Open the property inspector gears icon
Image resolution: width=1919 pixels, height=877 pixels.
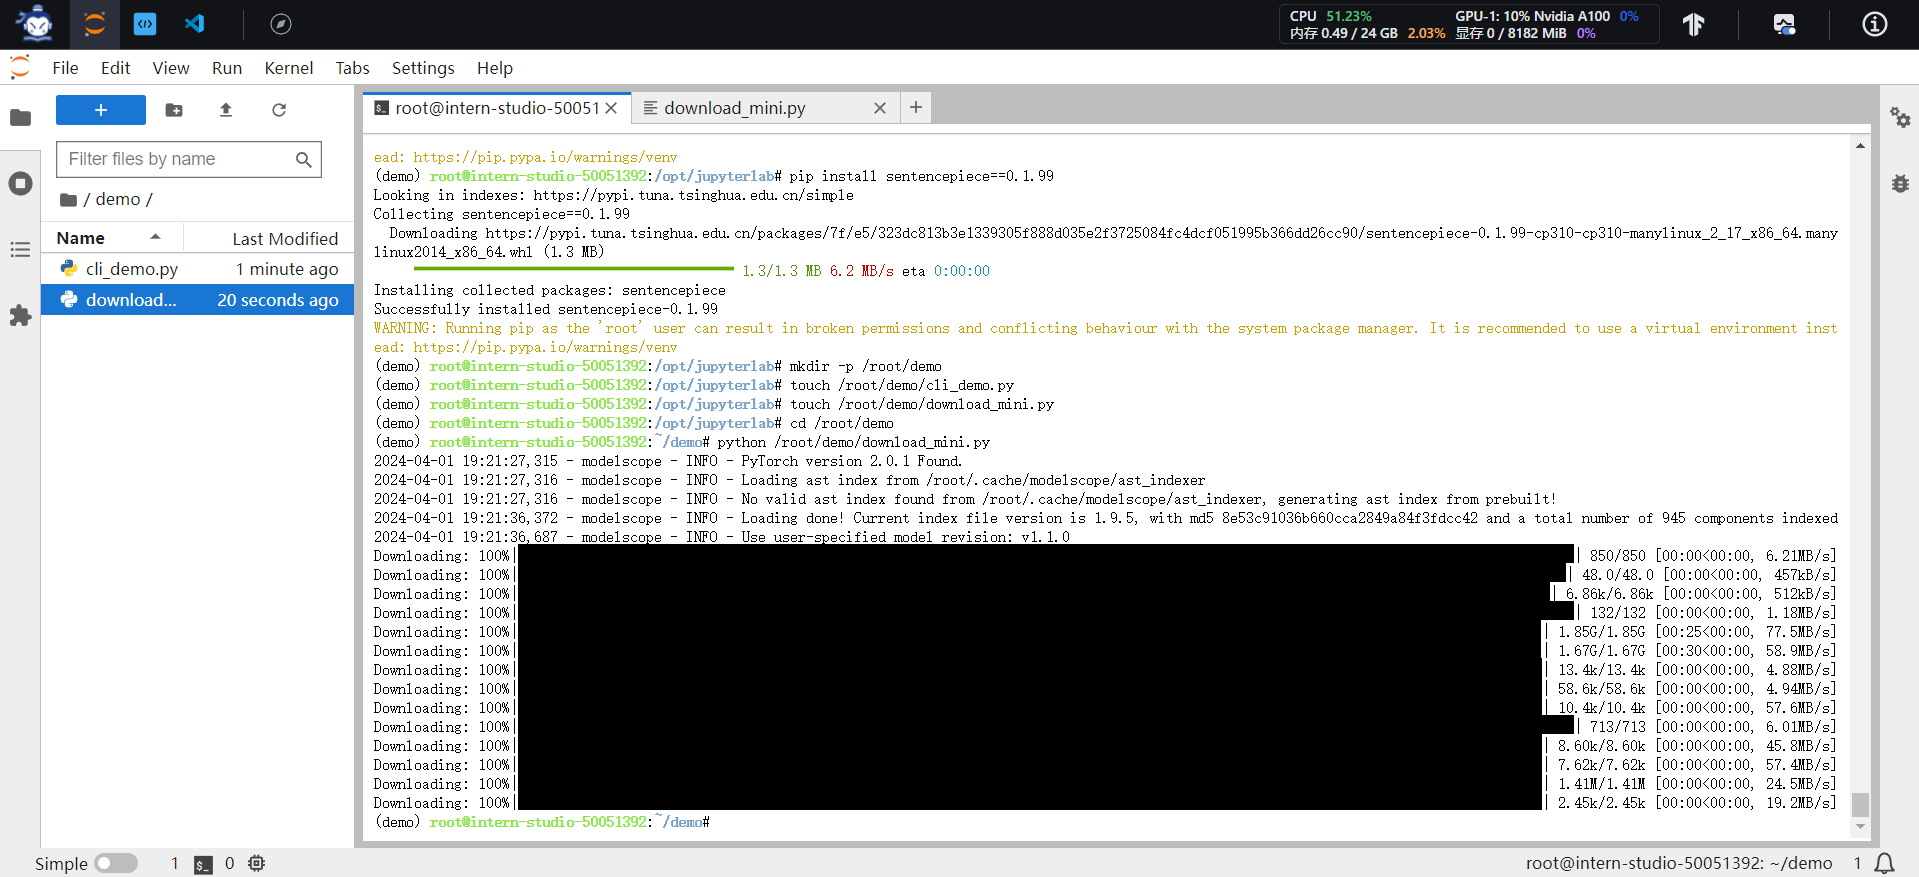(x=1900, y=118)
